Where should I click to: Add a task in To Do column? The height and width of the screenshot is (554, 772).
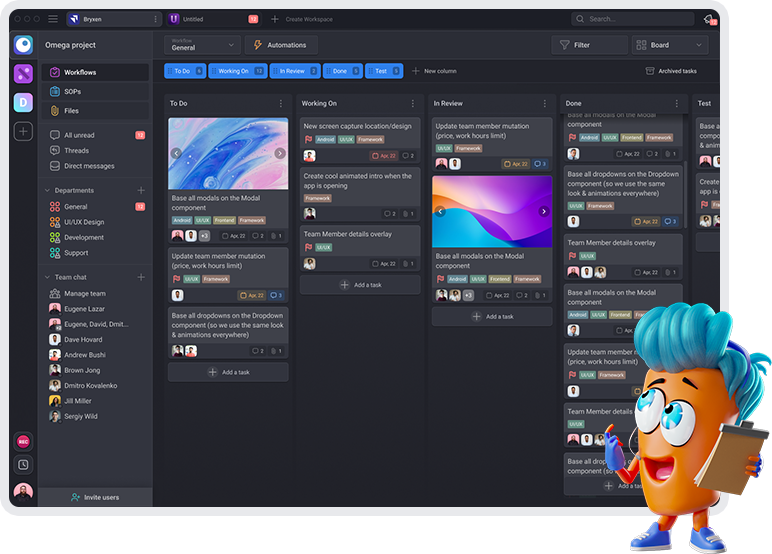228,372
